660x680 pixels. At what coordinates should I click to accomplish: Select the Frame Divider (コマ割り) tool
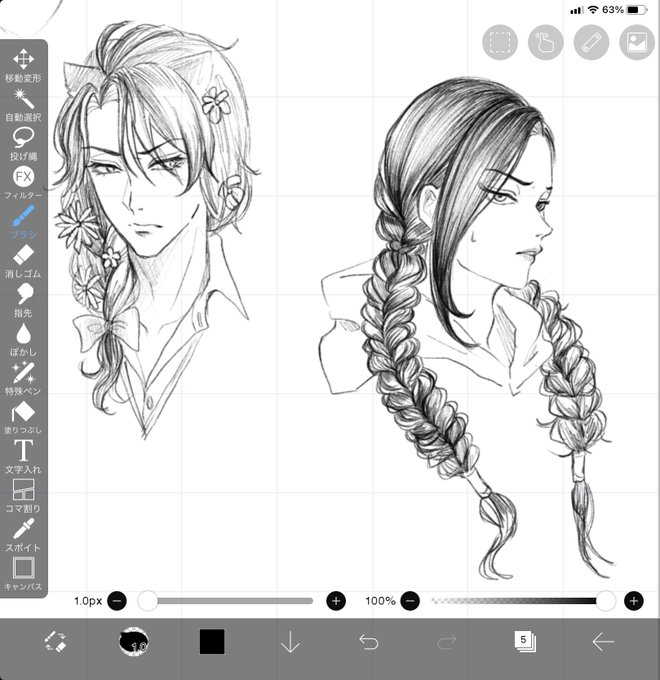tap(23, 496)
